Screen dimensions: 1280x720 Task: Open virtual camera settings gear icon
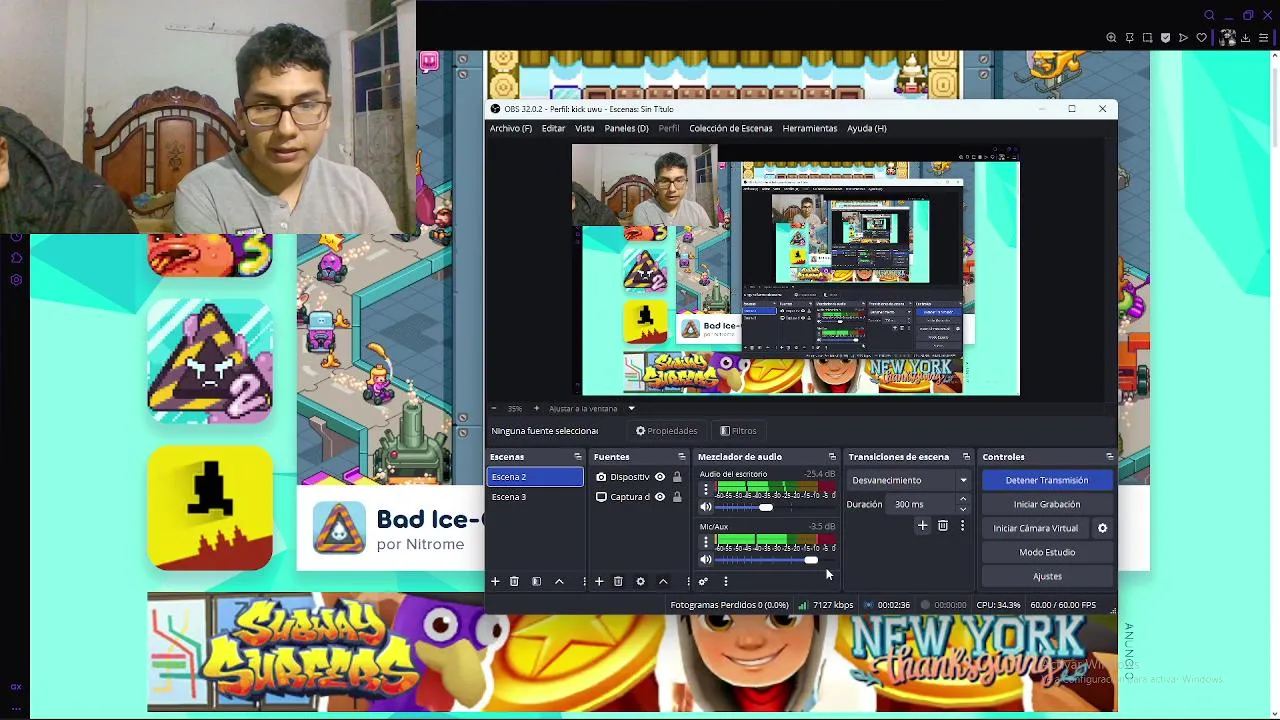(x=1102, y=528)
